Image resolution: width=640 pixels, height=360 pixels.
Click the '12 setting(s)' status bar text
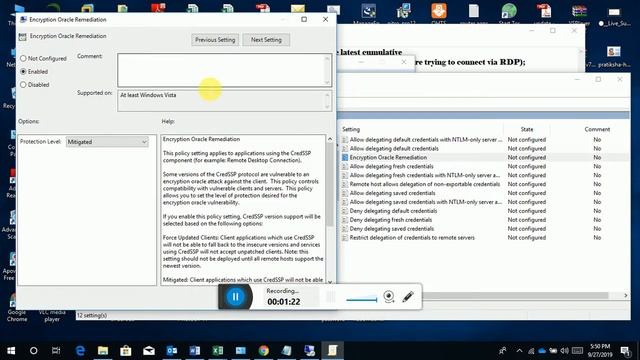click(x=92, y=316)
